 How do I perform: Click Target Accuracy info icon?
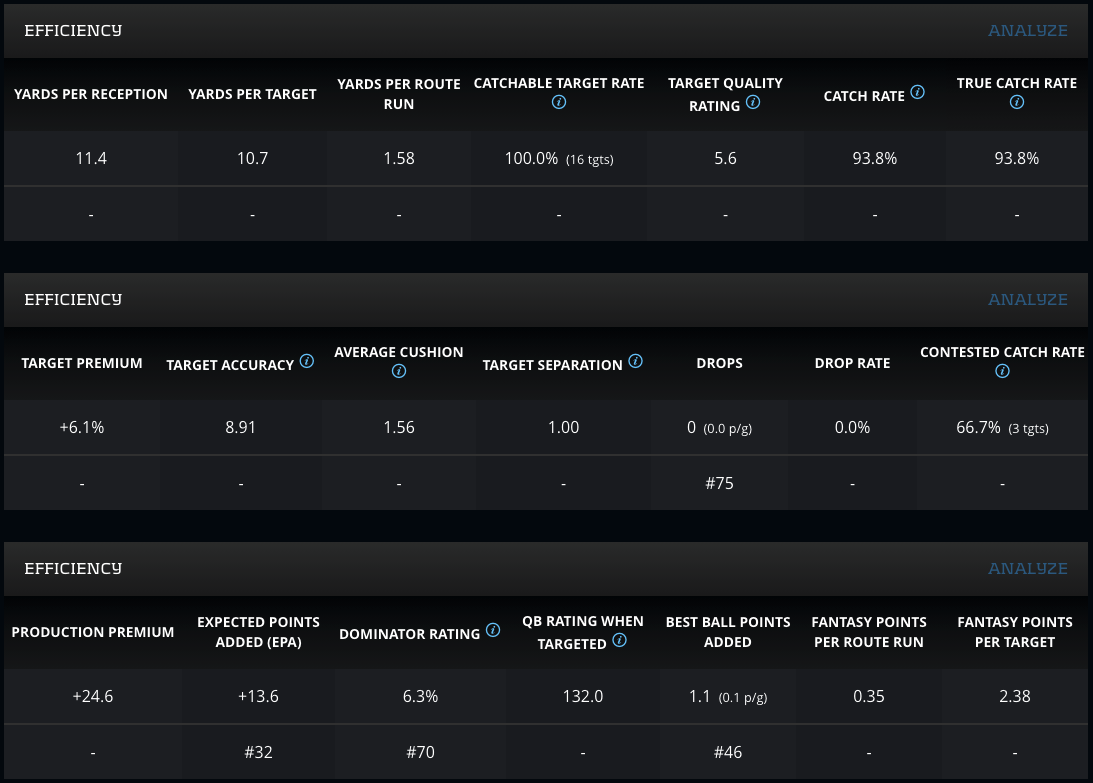pos(307,362)
